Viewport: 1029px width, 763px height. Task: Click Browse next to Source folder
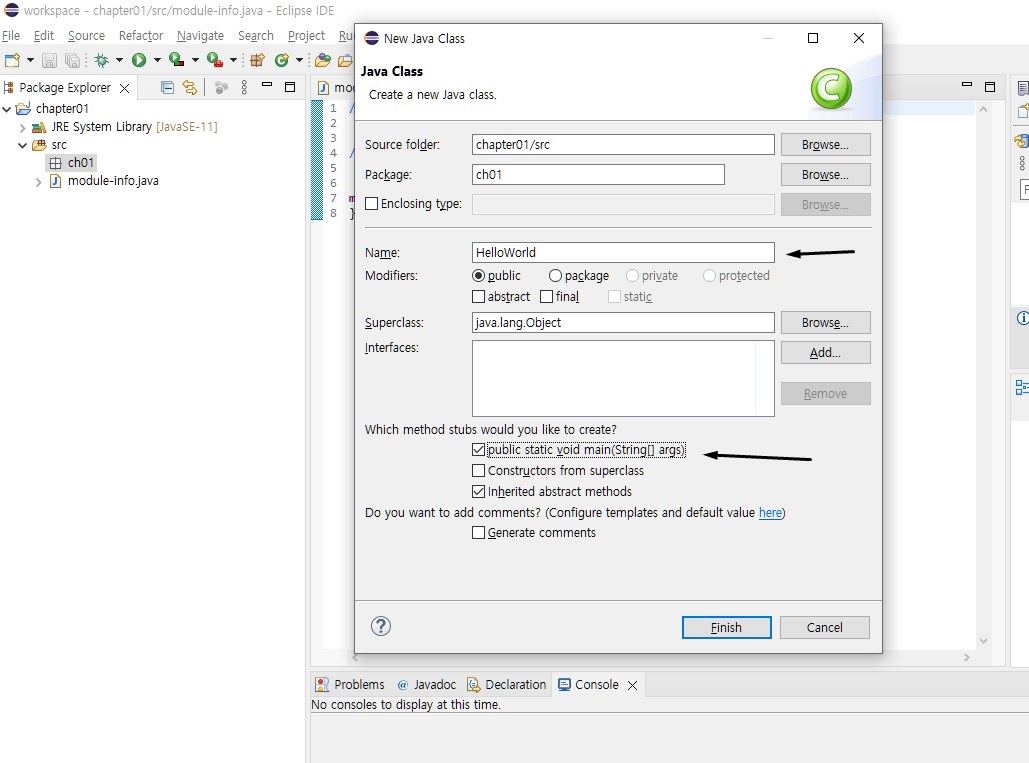pyautogui.click(x=826, y=144)
